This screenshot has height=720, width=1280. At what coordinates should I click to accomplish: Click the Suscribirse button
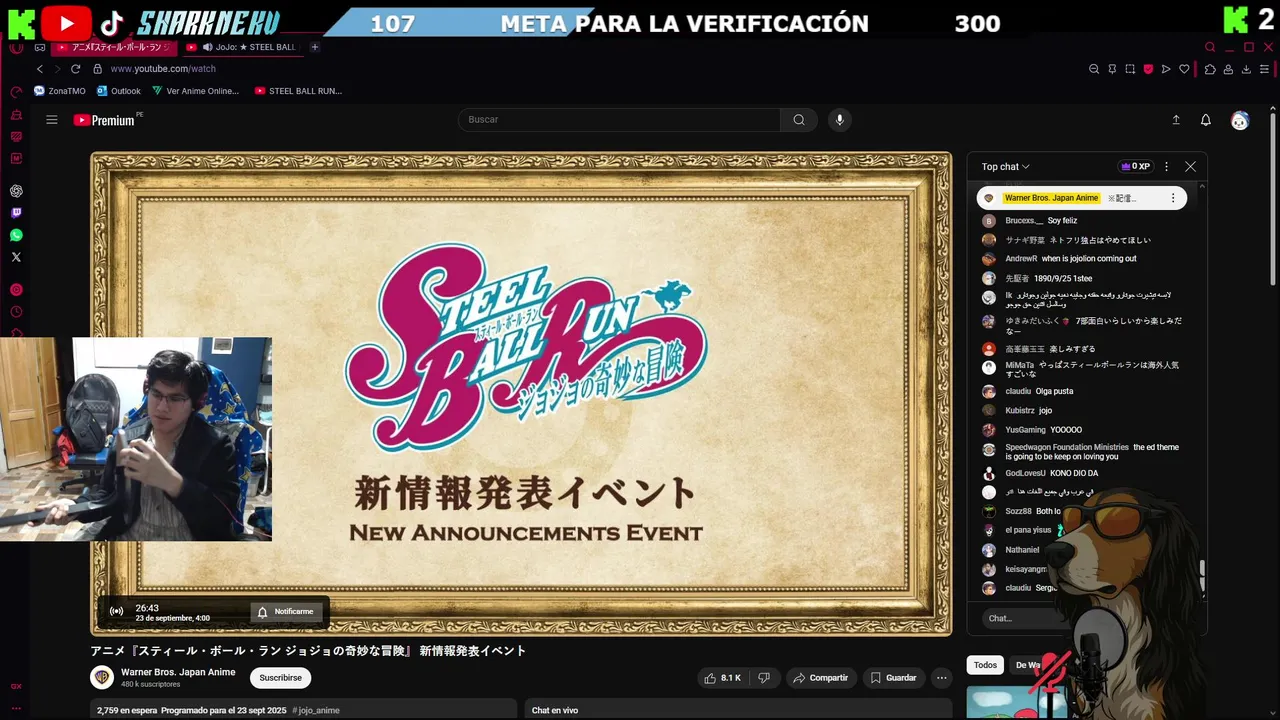tap(280, 678)
